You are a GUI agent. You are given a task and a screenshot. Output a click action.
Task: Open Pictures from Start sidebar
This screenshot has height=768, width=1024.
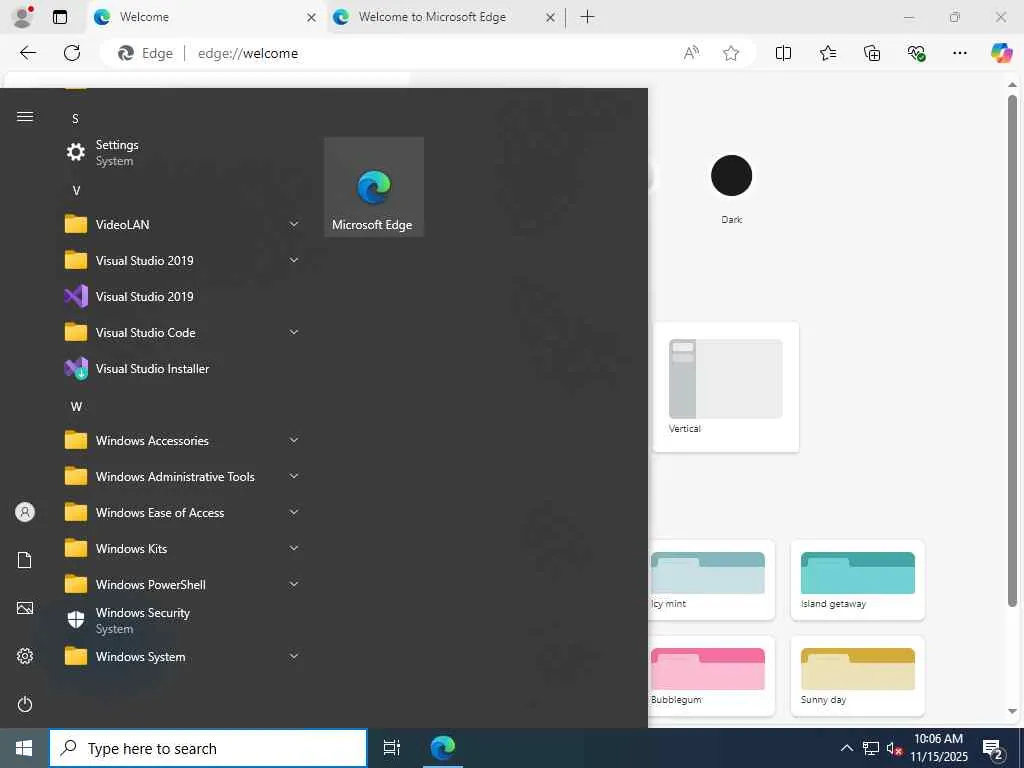click(25, 608)
